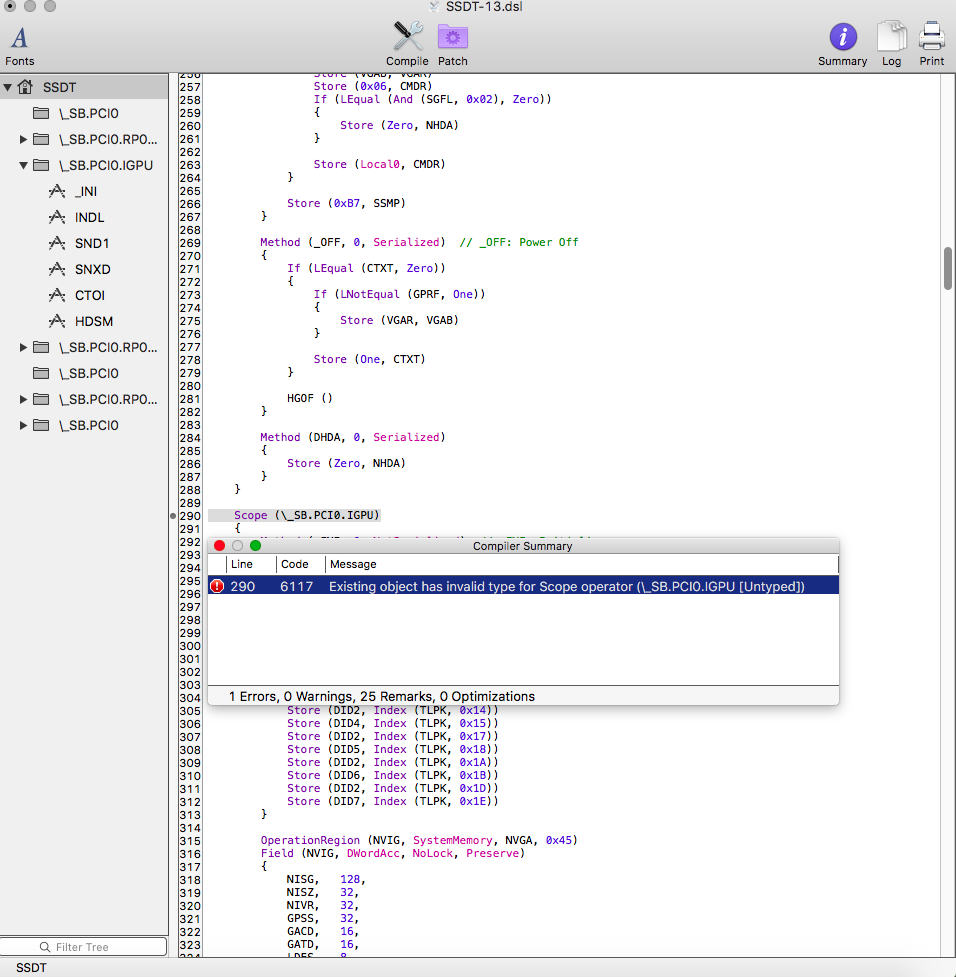Expand the first \_SB.PCI0.RP0 folder
956x977 pixels.
pos(24,139)
